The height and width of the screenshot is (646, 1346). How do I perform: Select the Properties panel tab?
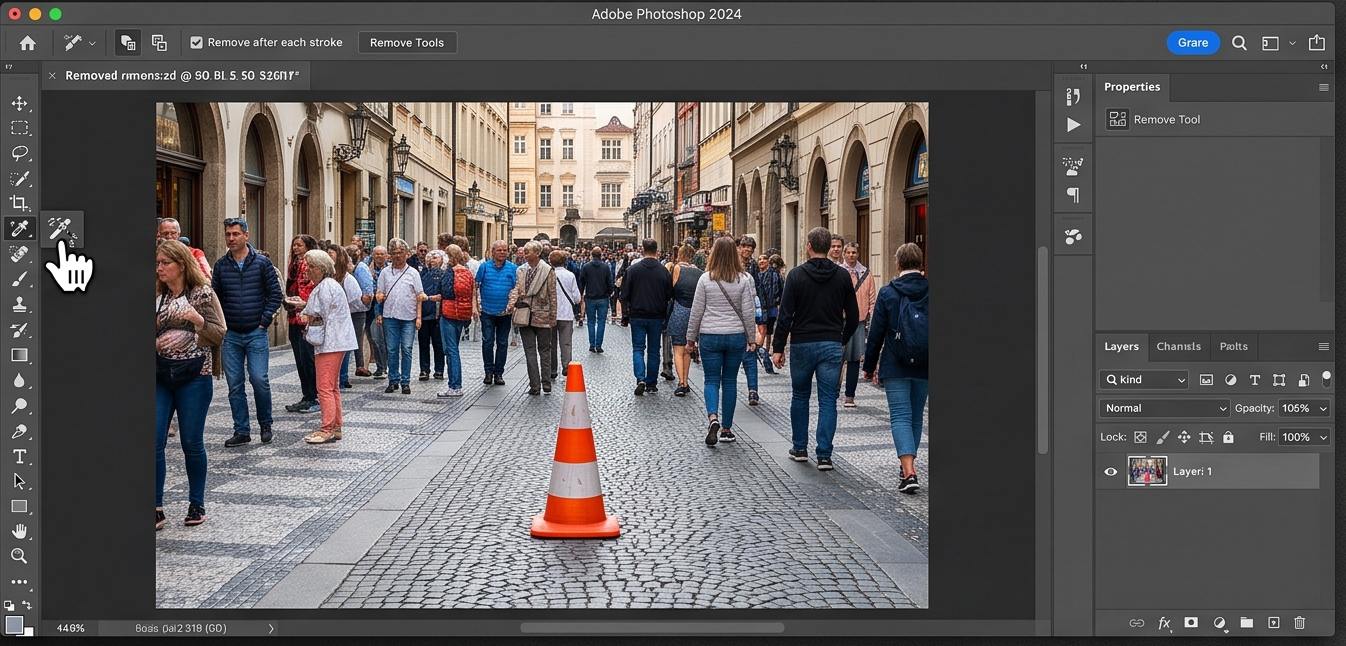[x=1131, y=87]
